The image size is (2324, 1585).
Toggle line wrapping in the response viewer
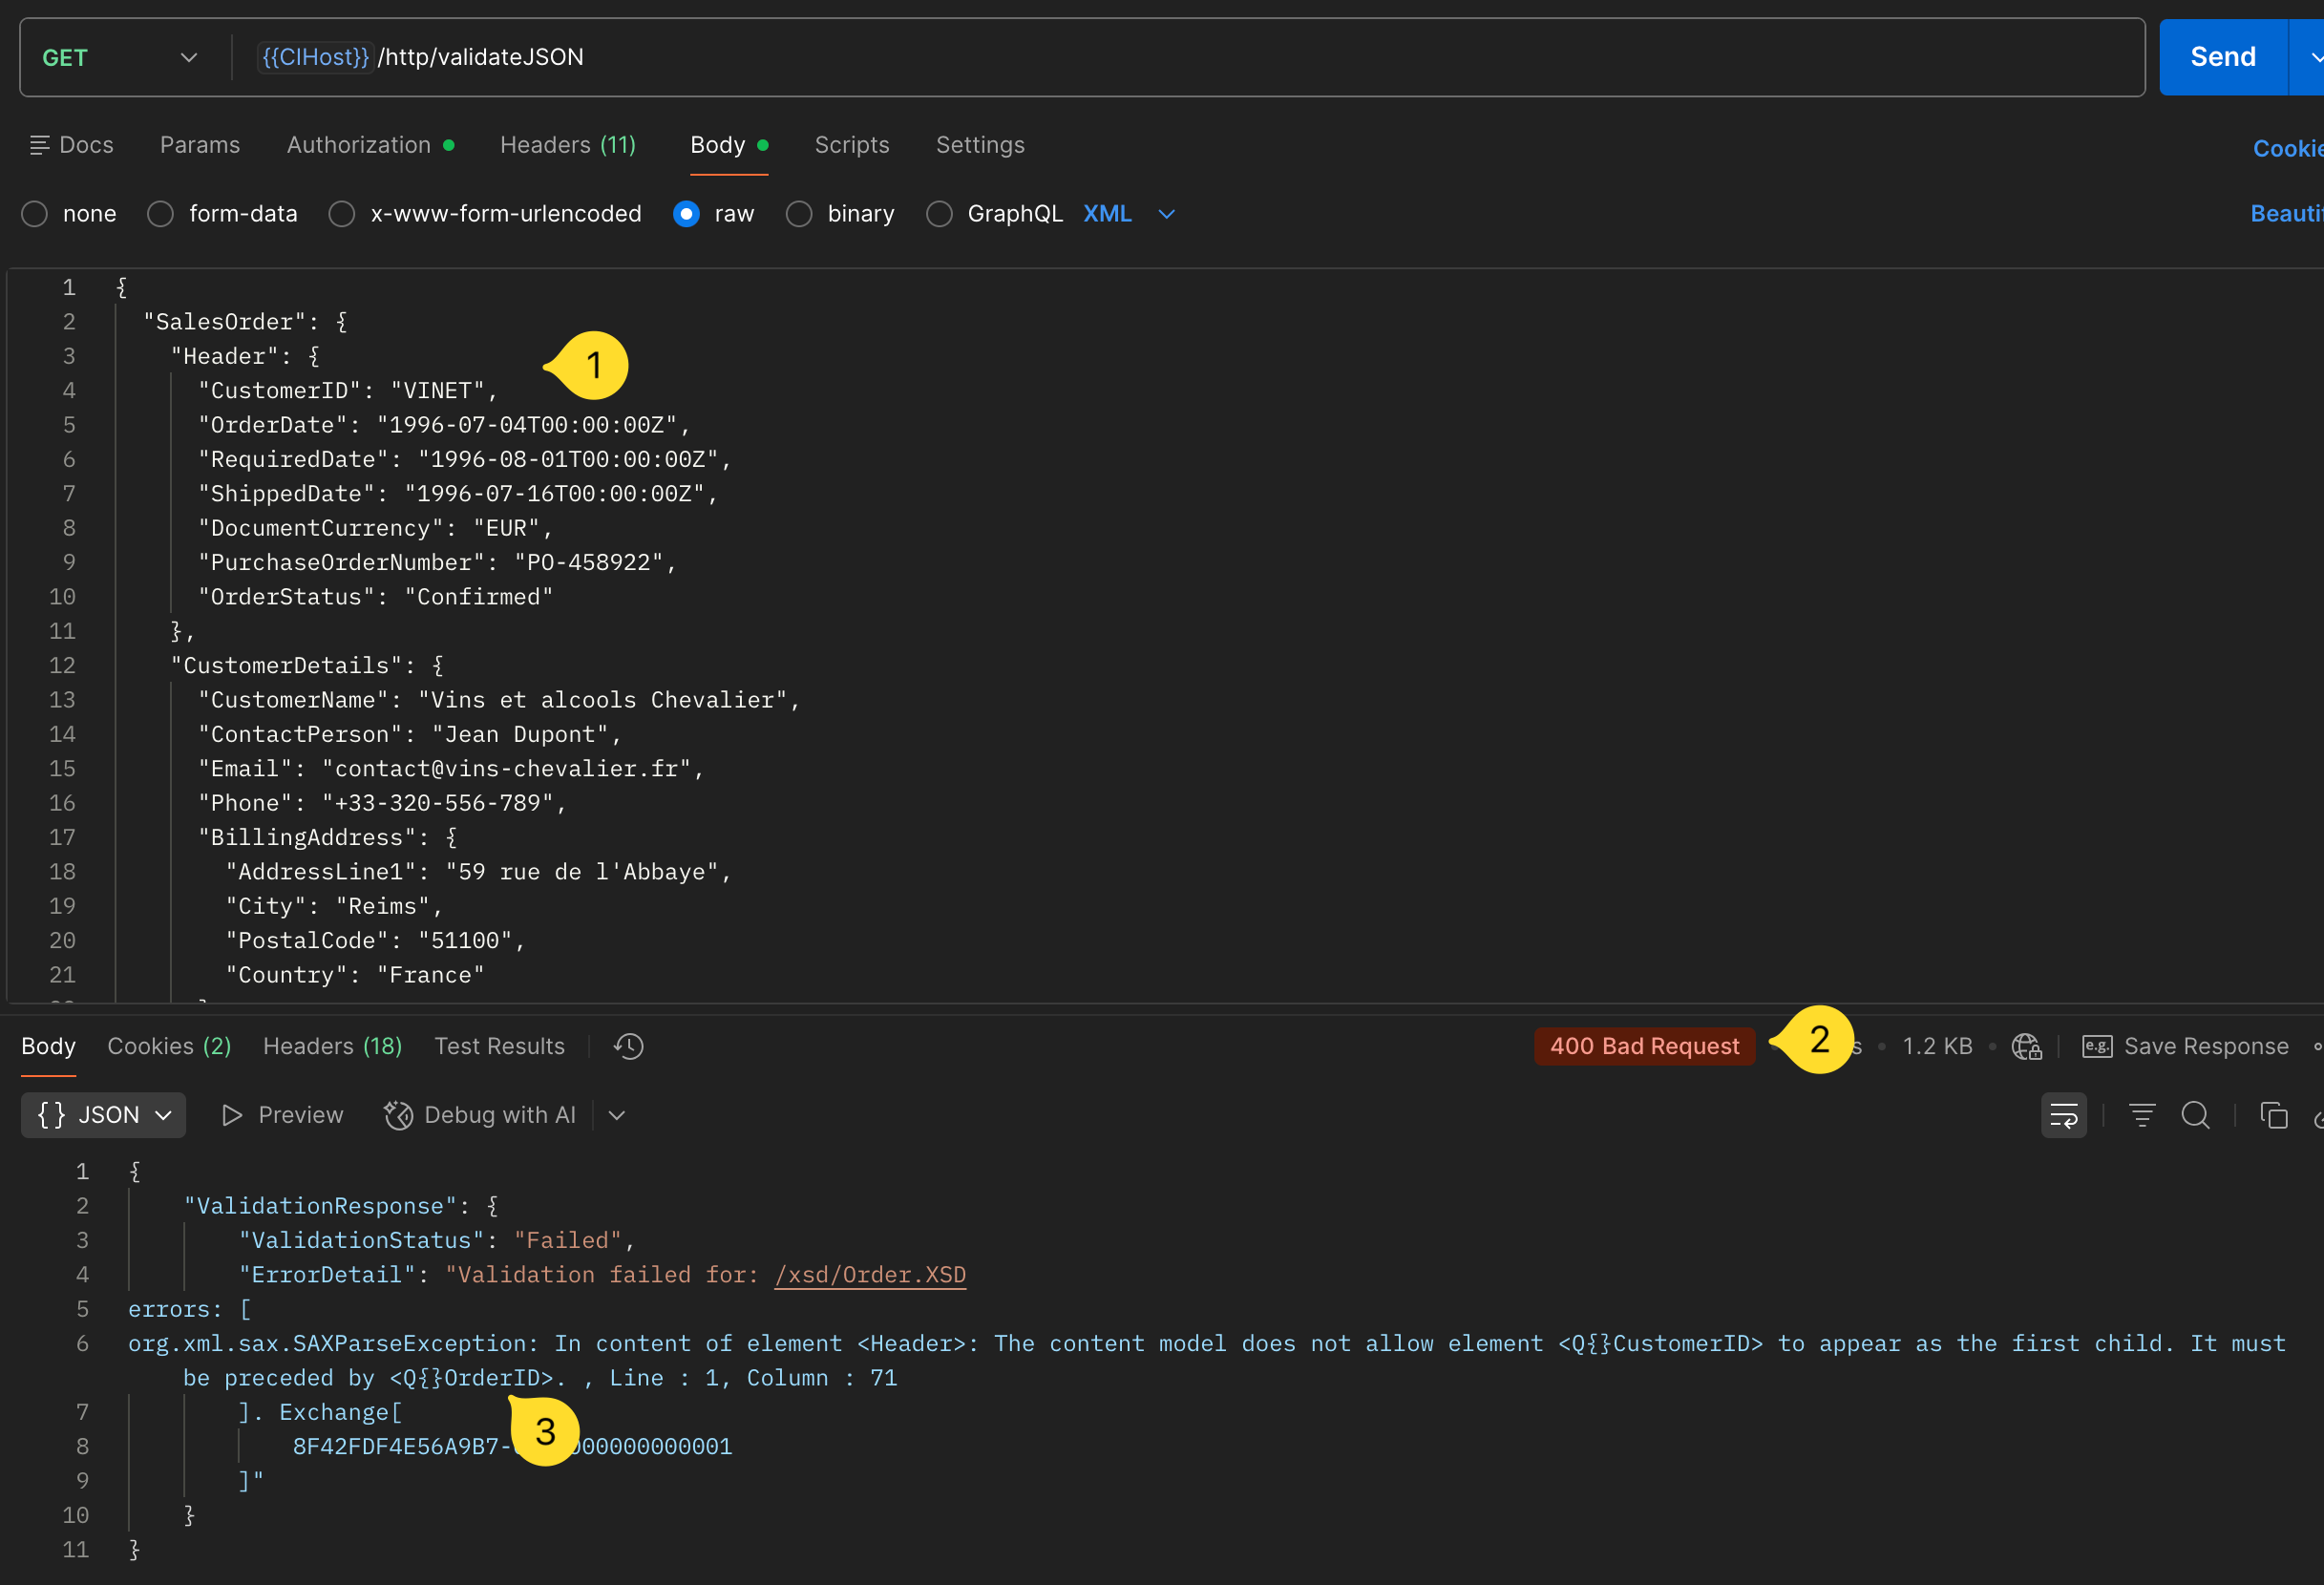click(2064, 1114)
